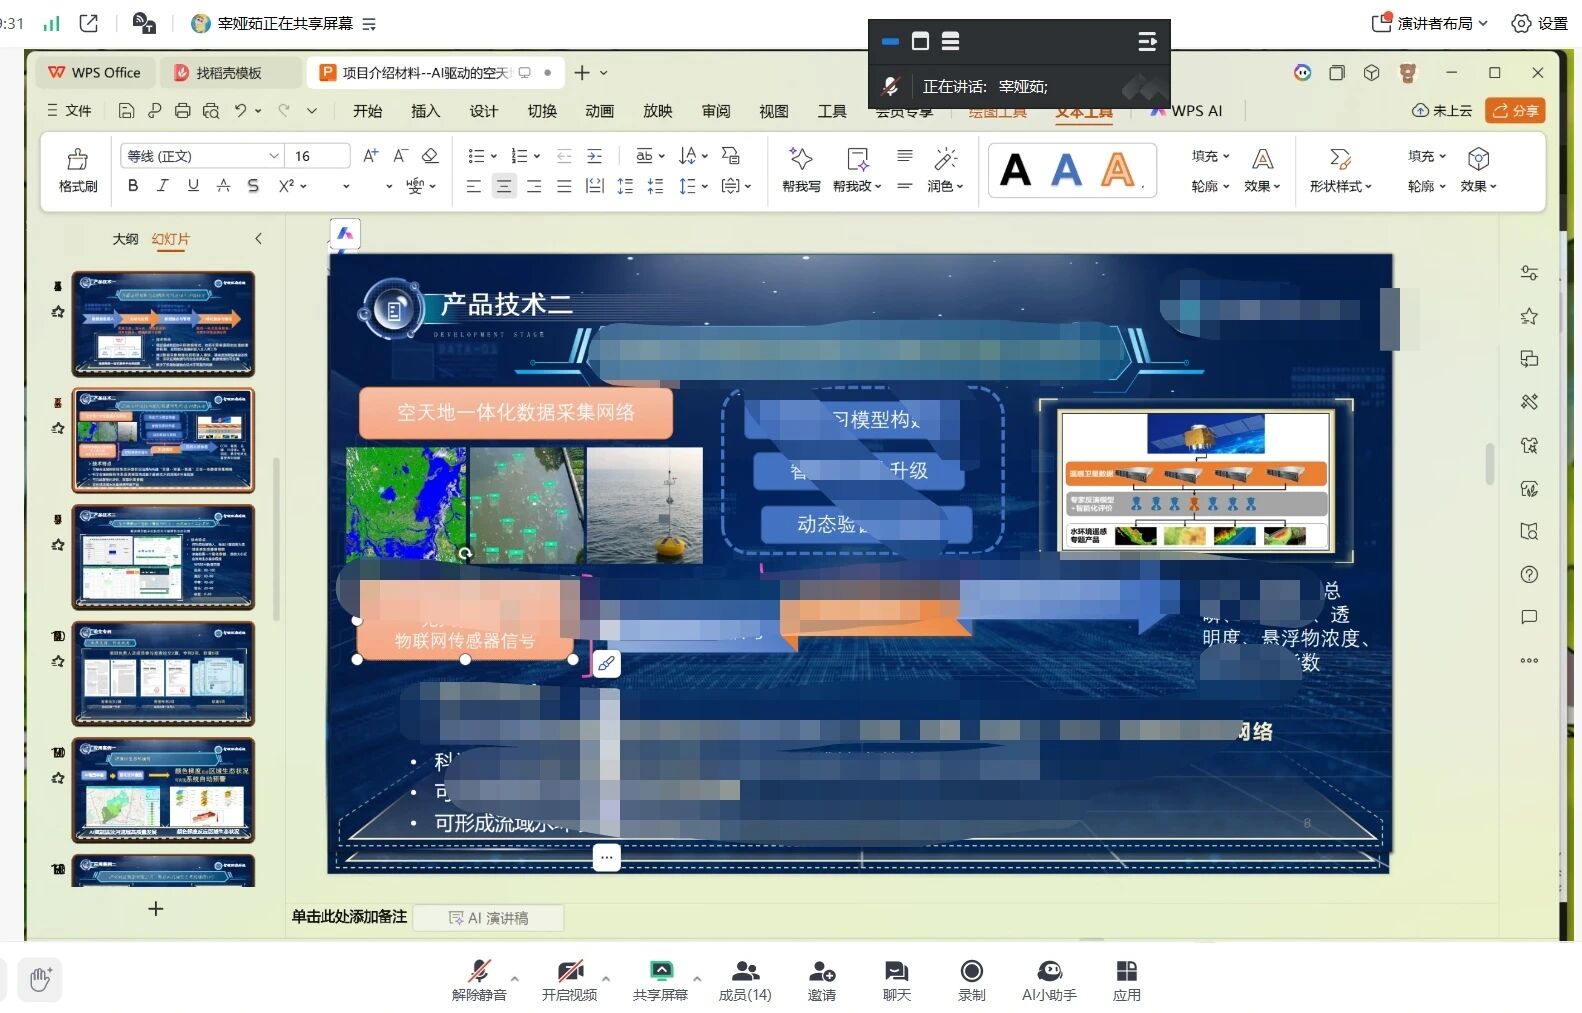This screenshot has width=1582, height=1013.
Task: Click the orange 分享 share button
Action: click(1515, 111)
